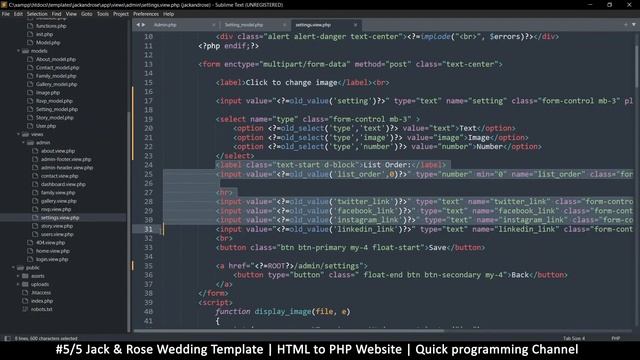
Task: Open About_model.php file
Action: [x=56, y=60]
